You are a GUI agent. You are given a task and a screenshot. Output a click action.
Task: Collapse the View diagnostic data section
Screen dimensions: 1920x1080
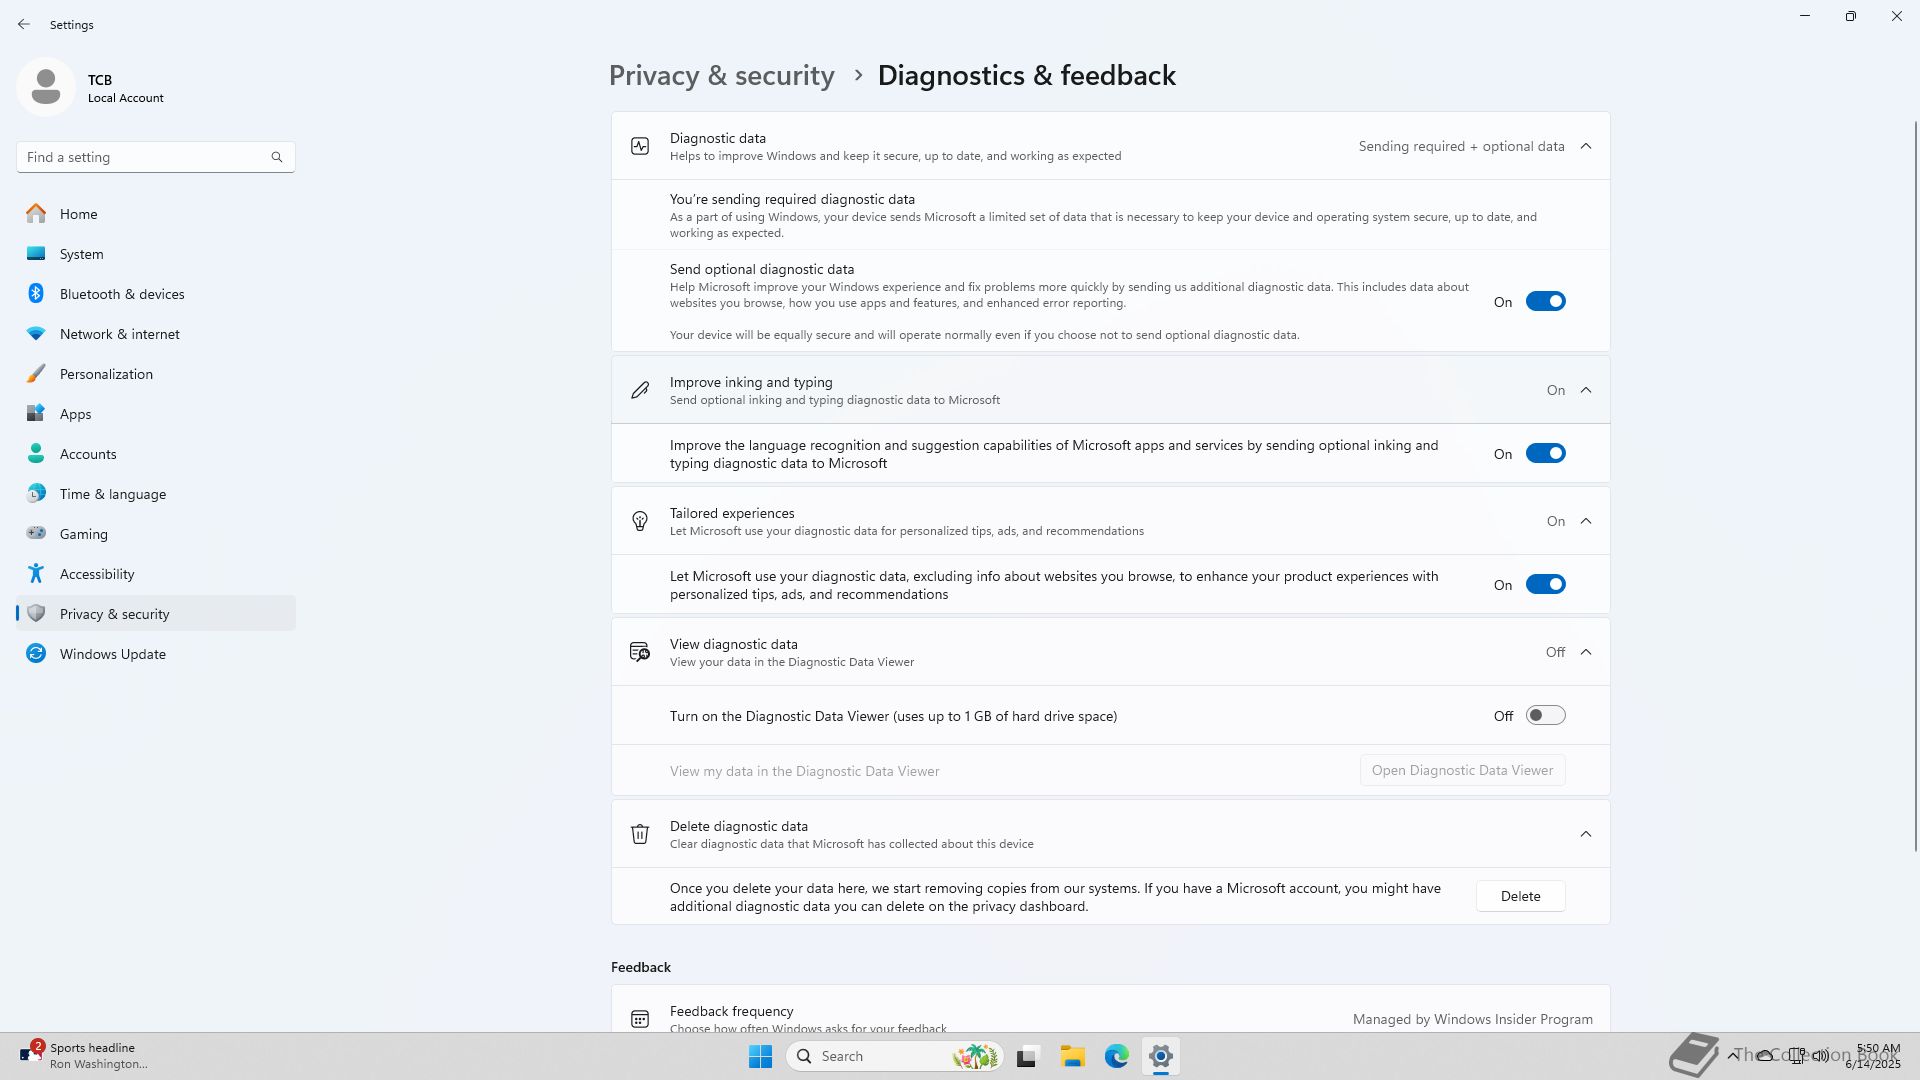pyautogui.click(x=1586, y=652)
